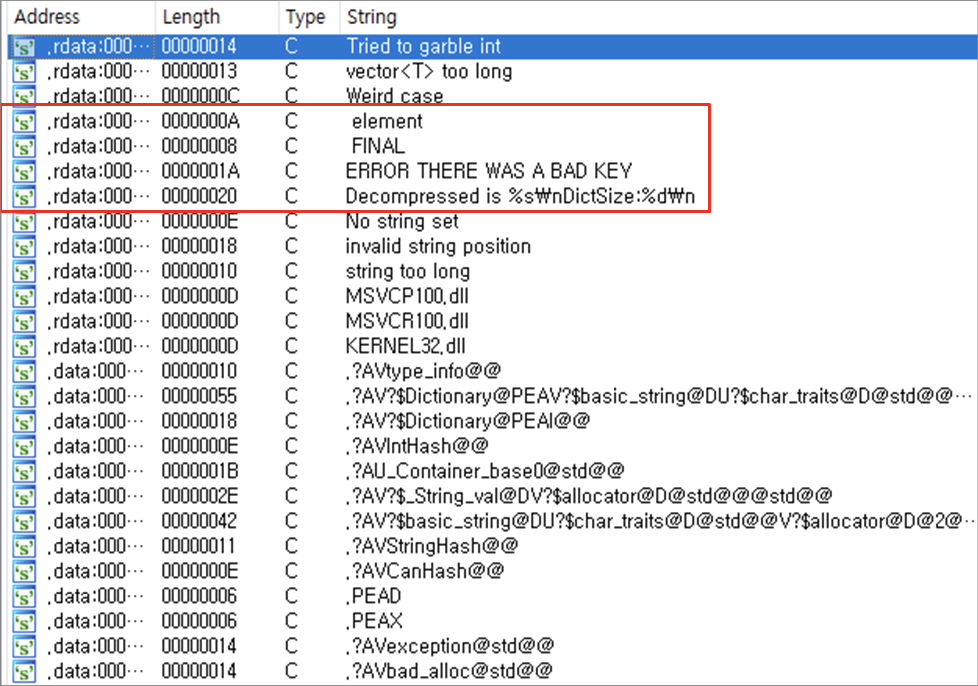Click the Type column header

305,17
